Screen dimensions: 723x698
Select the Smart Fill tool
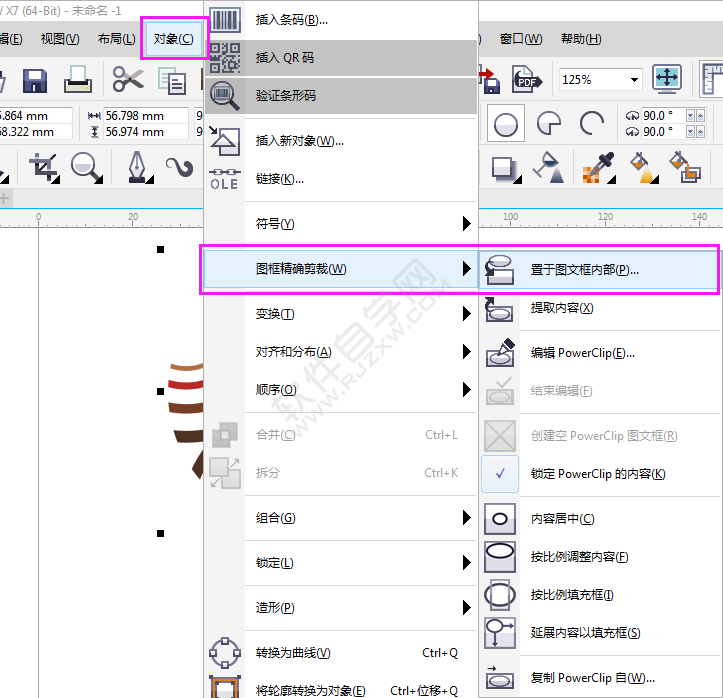coord(685,167)
